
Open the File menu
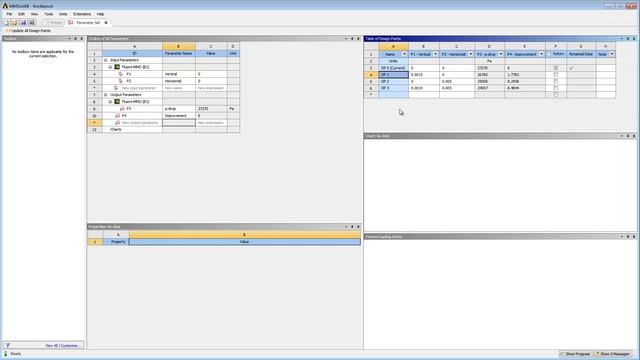[9, 14]
